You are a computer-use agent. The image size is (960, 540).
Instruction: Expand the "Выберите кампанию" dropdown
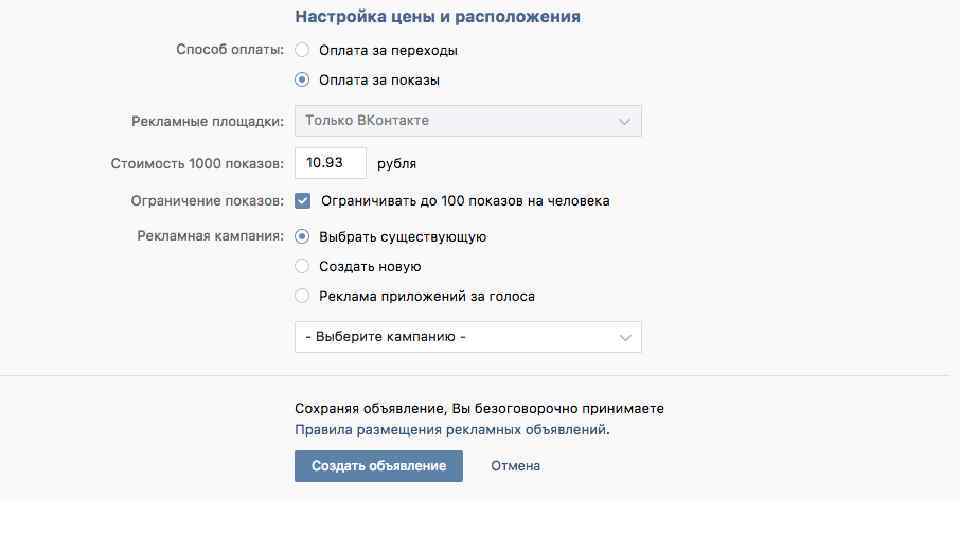point(467,337)
